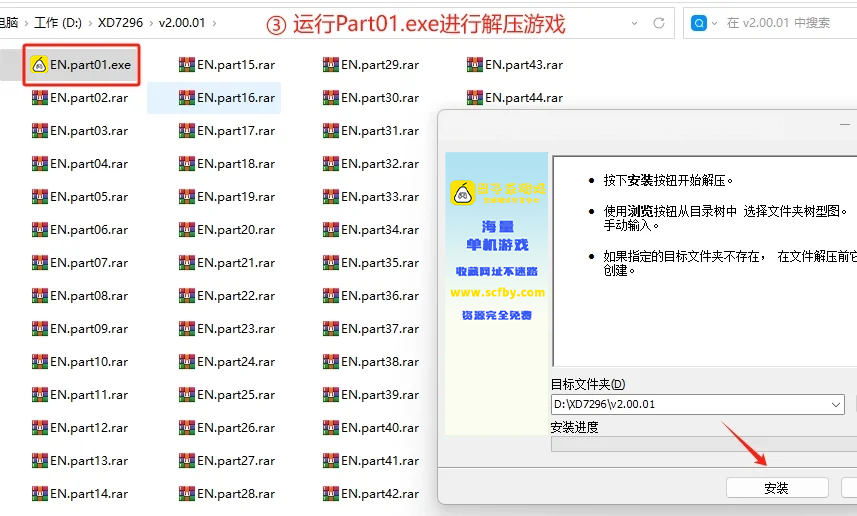Click the 安装 button to start extraction
857x516 pixels.
pos(776,488)
